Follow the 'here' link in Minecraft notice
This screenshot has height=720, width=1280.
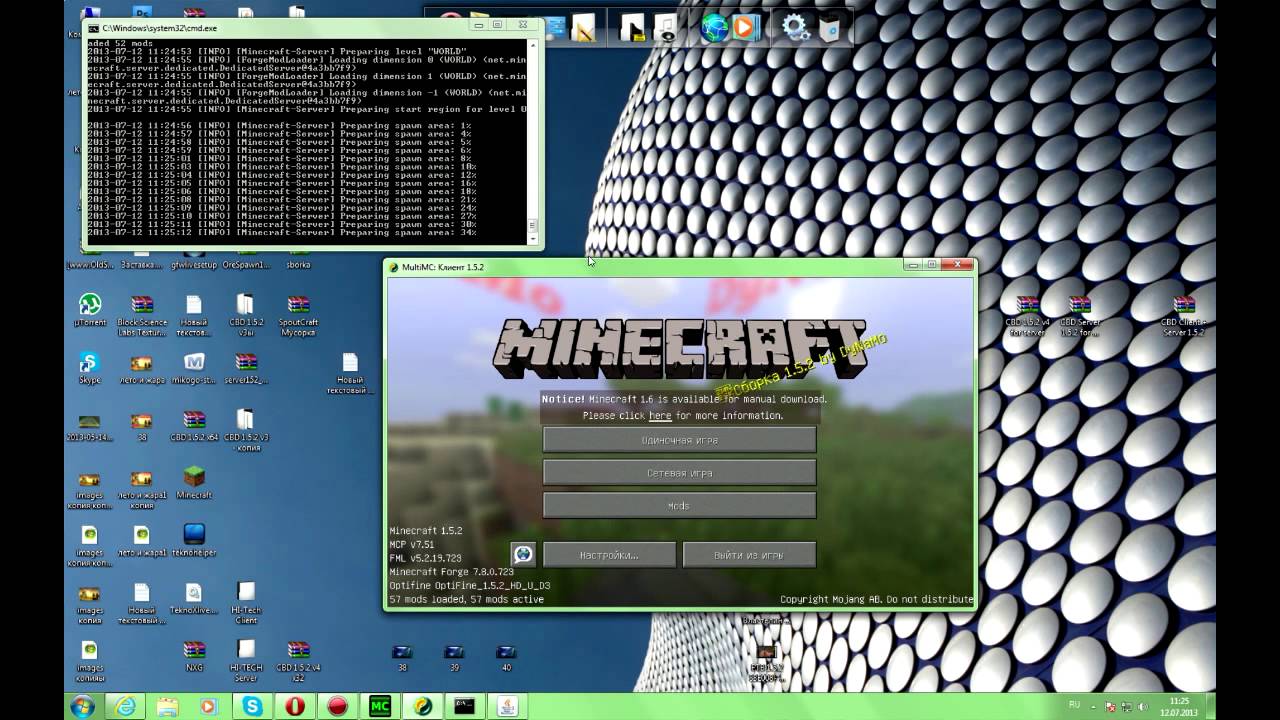[x=660, y=416]
